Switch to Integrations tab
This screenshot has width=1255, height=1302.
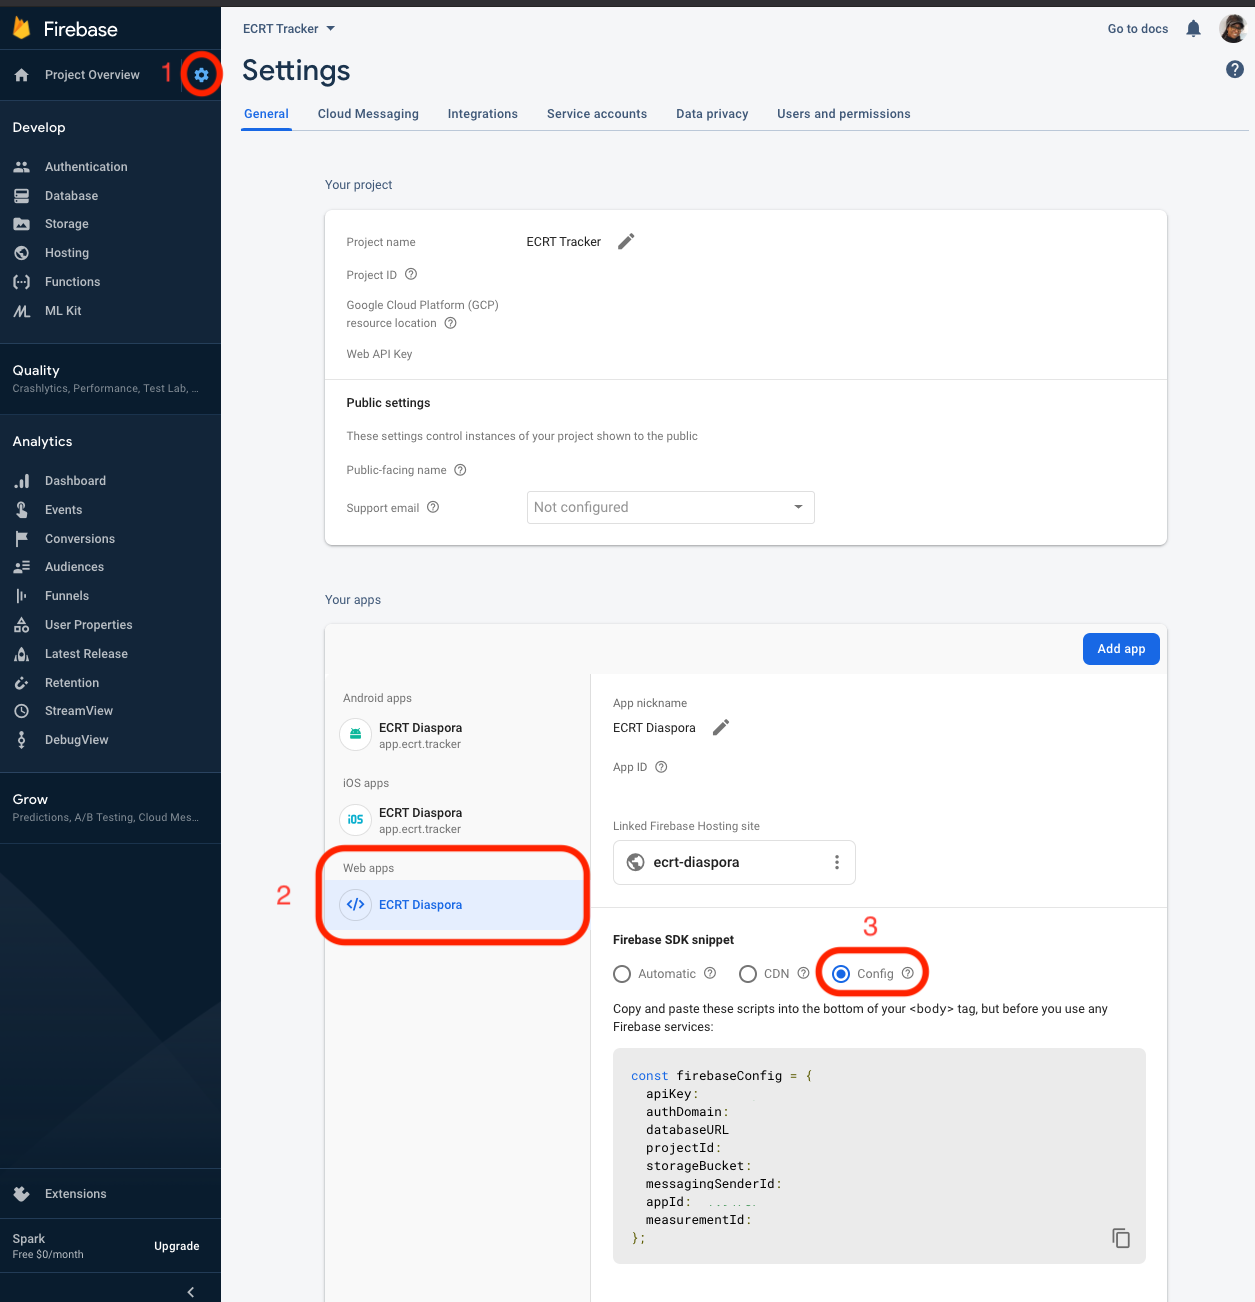483,114
